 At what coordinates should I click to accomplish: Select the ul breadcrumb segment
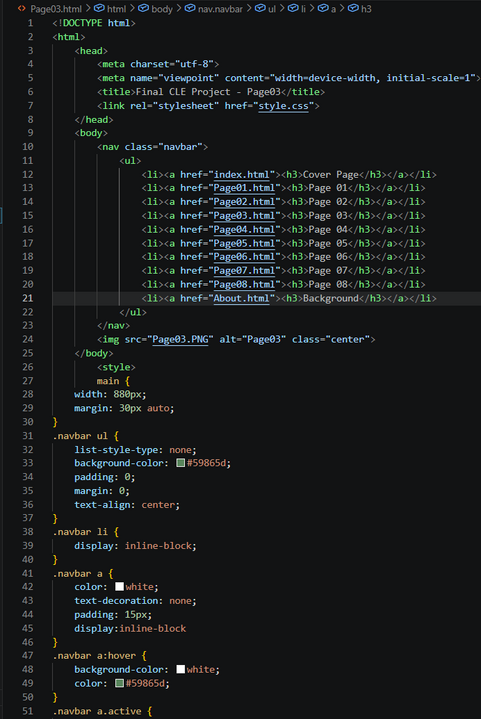tap(272, 9)
